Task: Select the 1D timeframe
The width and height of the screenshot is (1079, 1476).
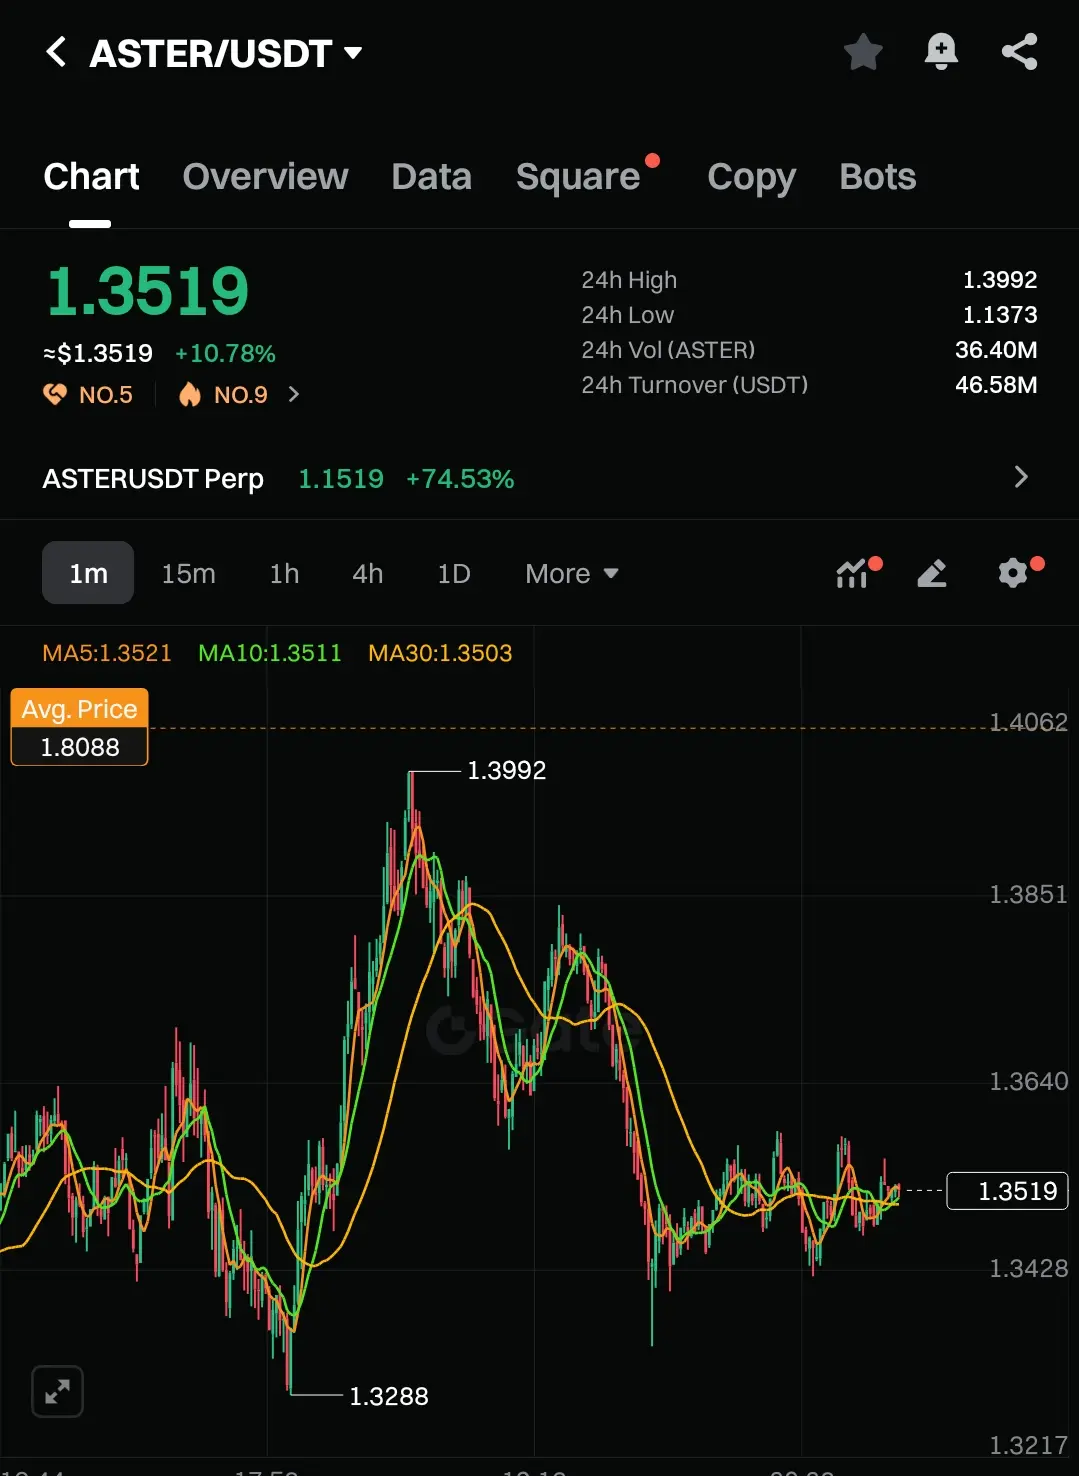Action: 453,574
